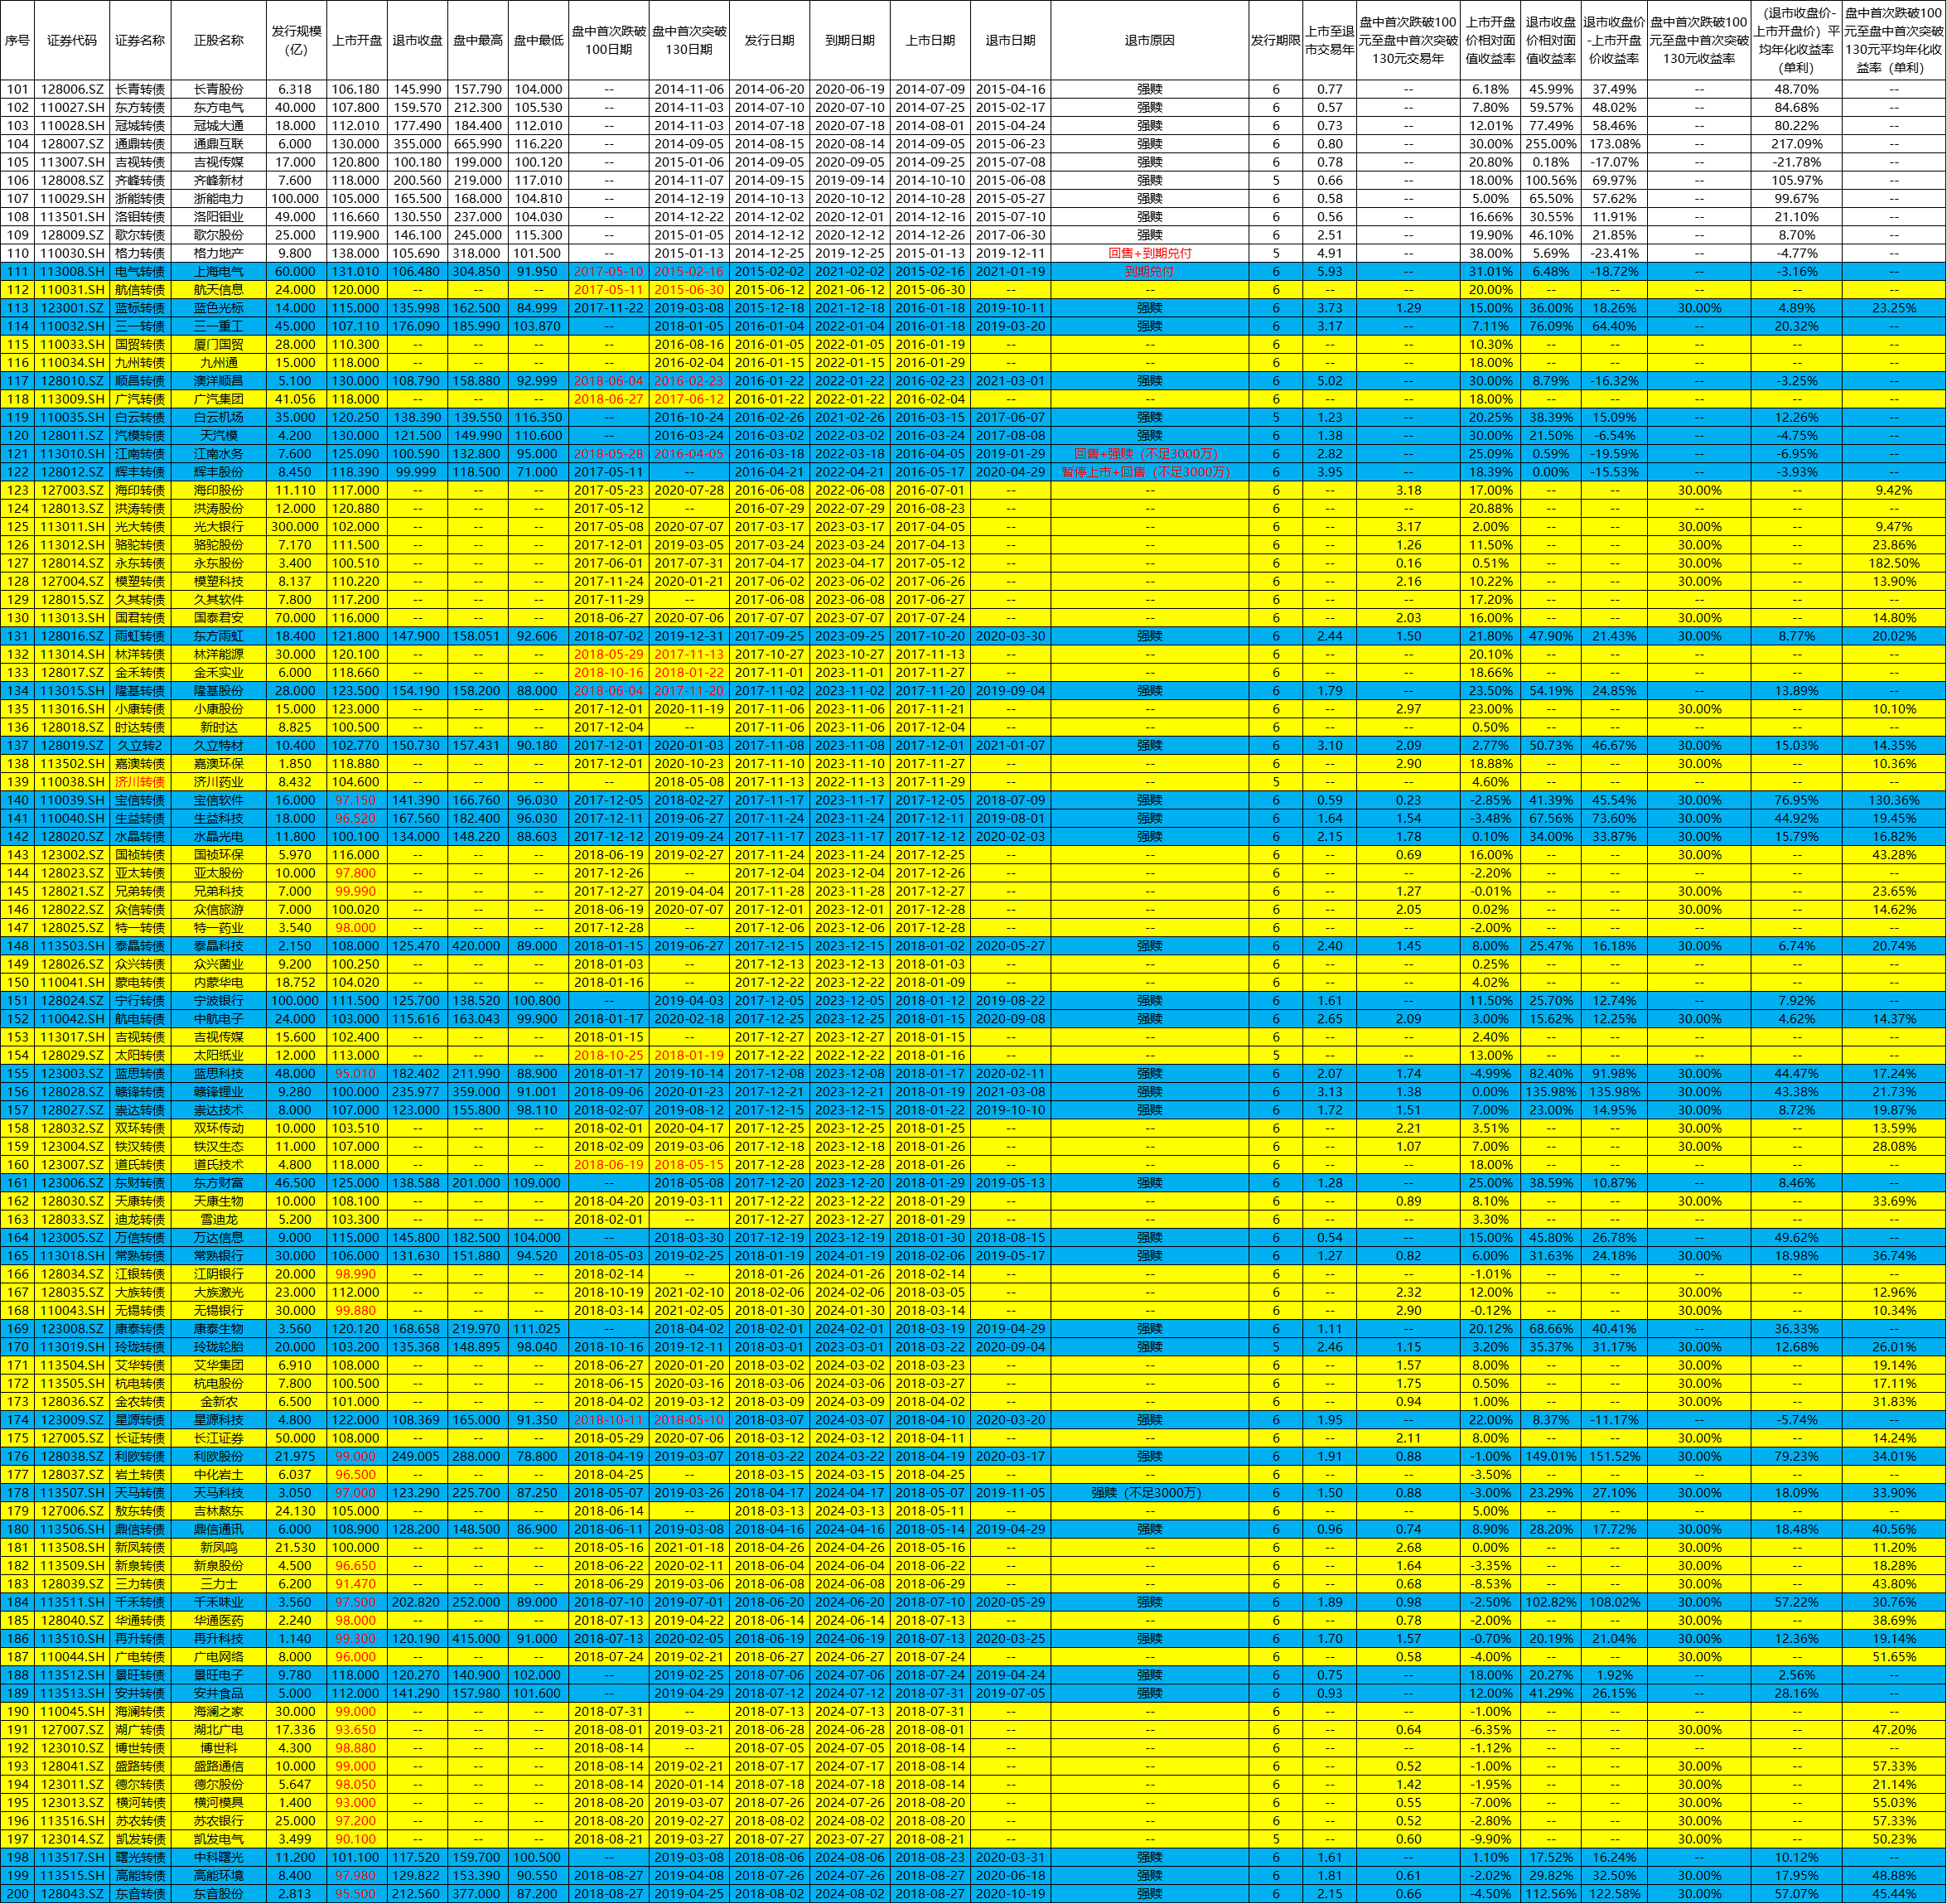Select the 113008.SH code cell

click(71, 271)
